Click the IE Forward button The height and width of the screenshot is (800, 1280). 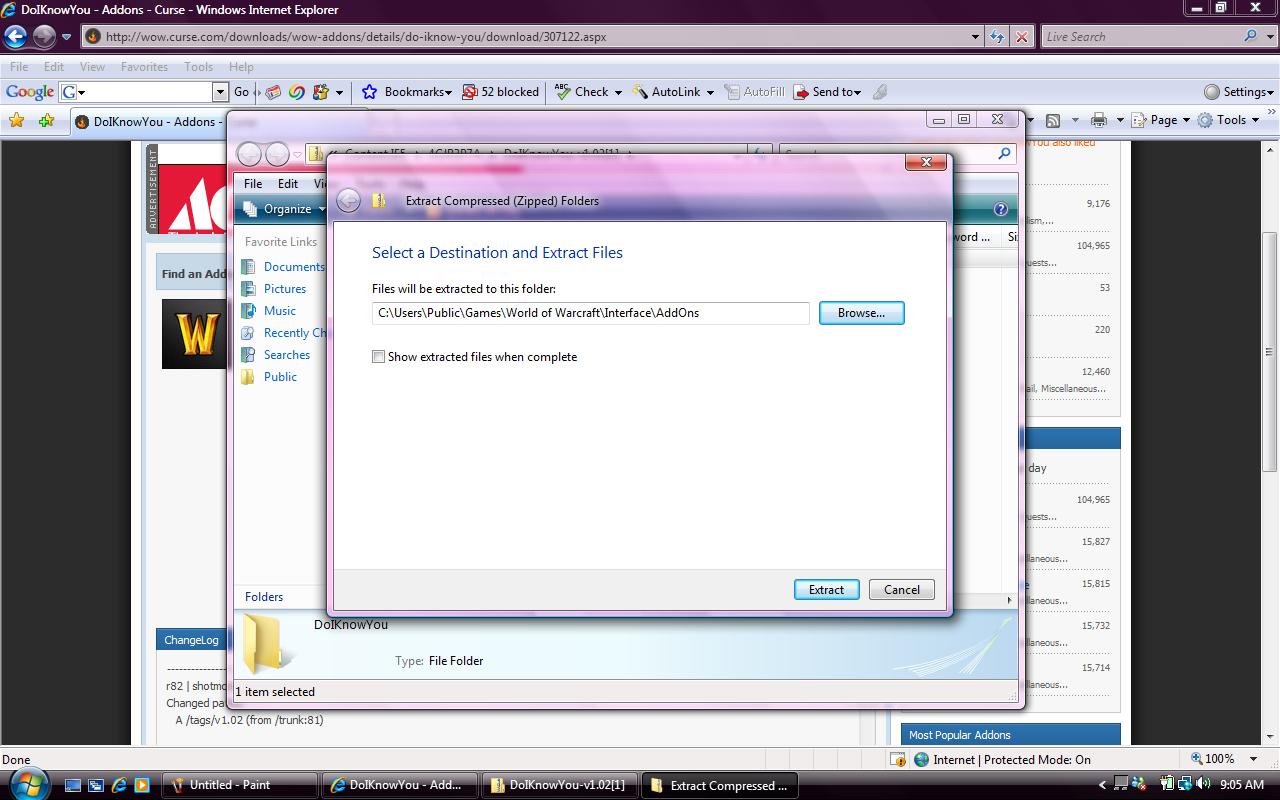44,37
